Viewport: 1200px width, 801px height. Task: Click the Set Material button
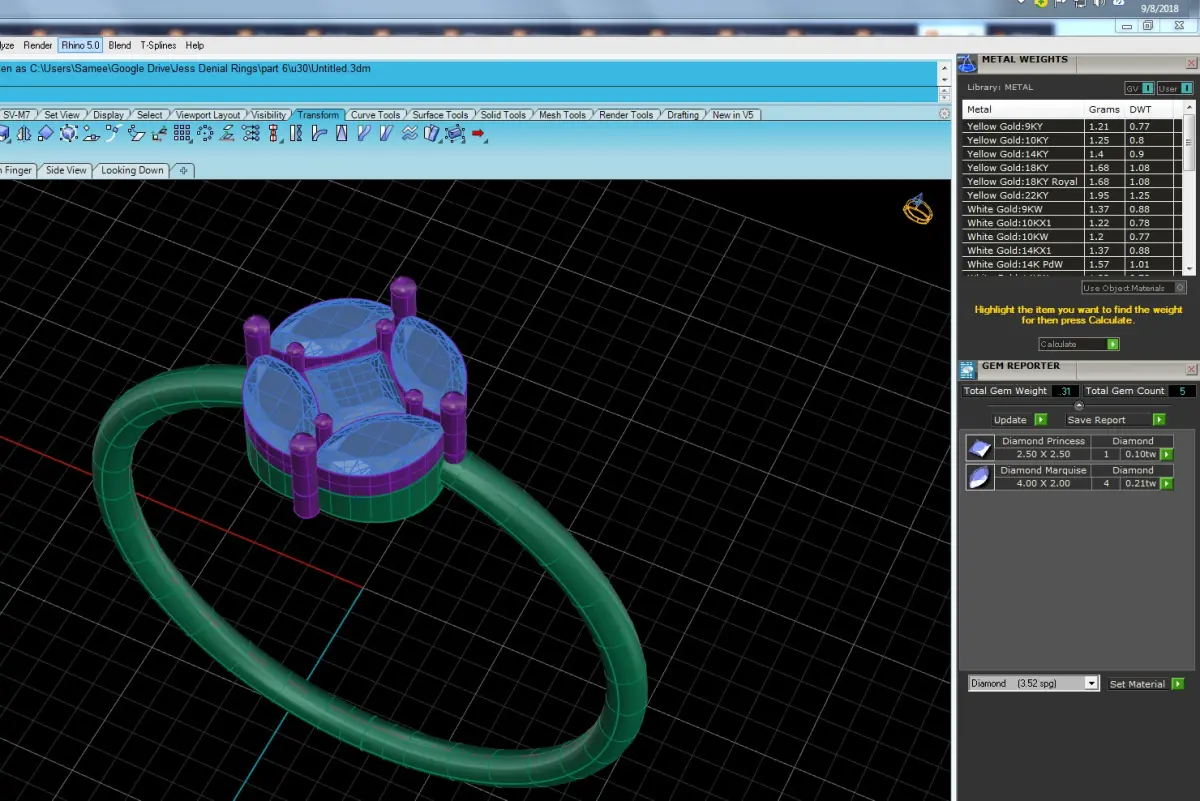pos(1146,684)
